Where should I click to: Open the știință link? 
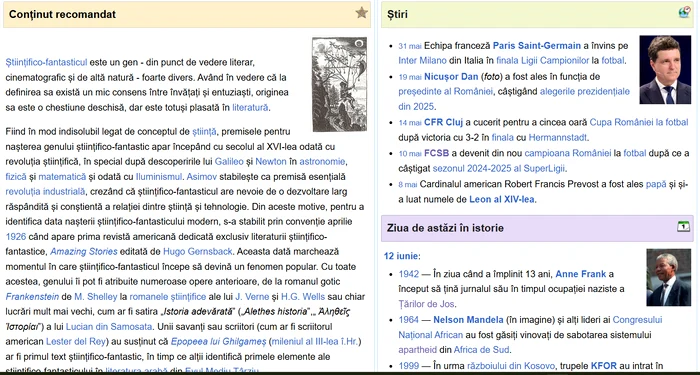coord(204,132)
